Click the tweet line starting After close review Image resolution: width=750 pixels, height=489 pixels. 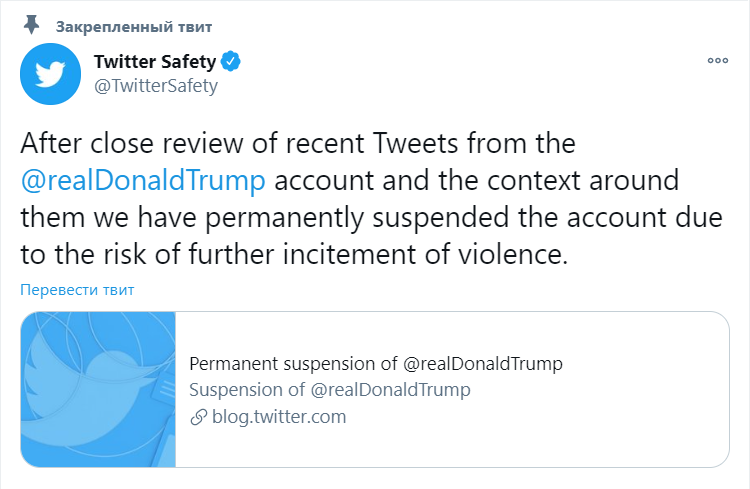(x=298, y=144)
